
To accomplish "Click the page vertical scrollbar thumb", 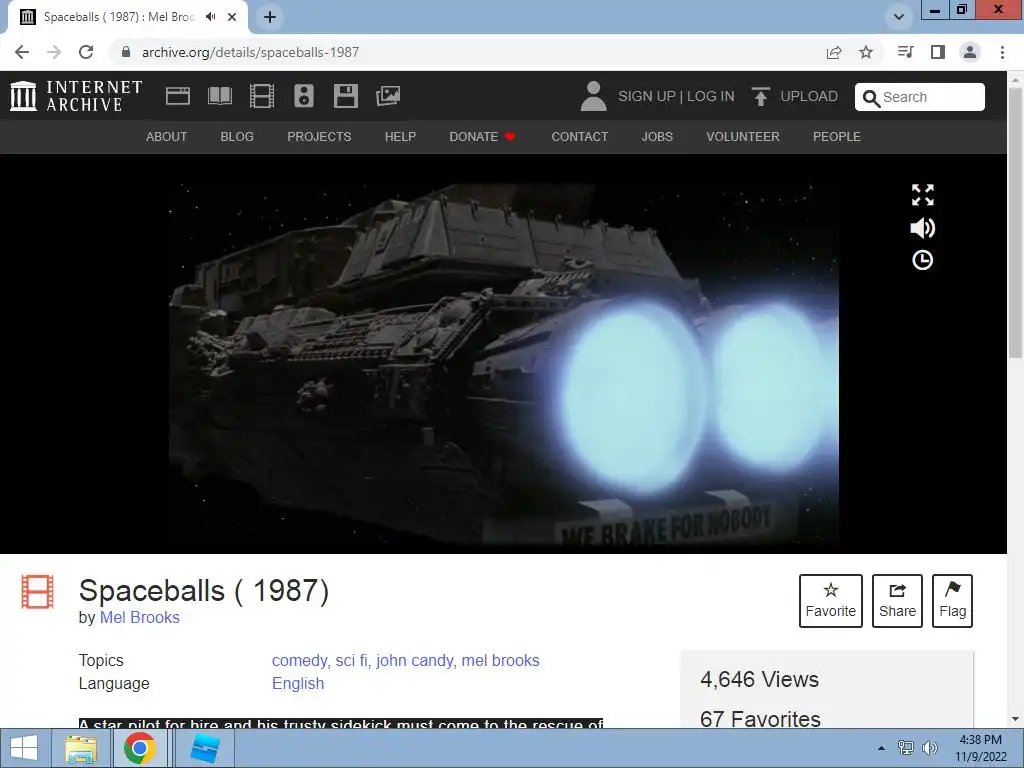I will 1015,222.
